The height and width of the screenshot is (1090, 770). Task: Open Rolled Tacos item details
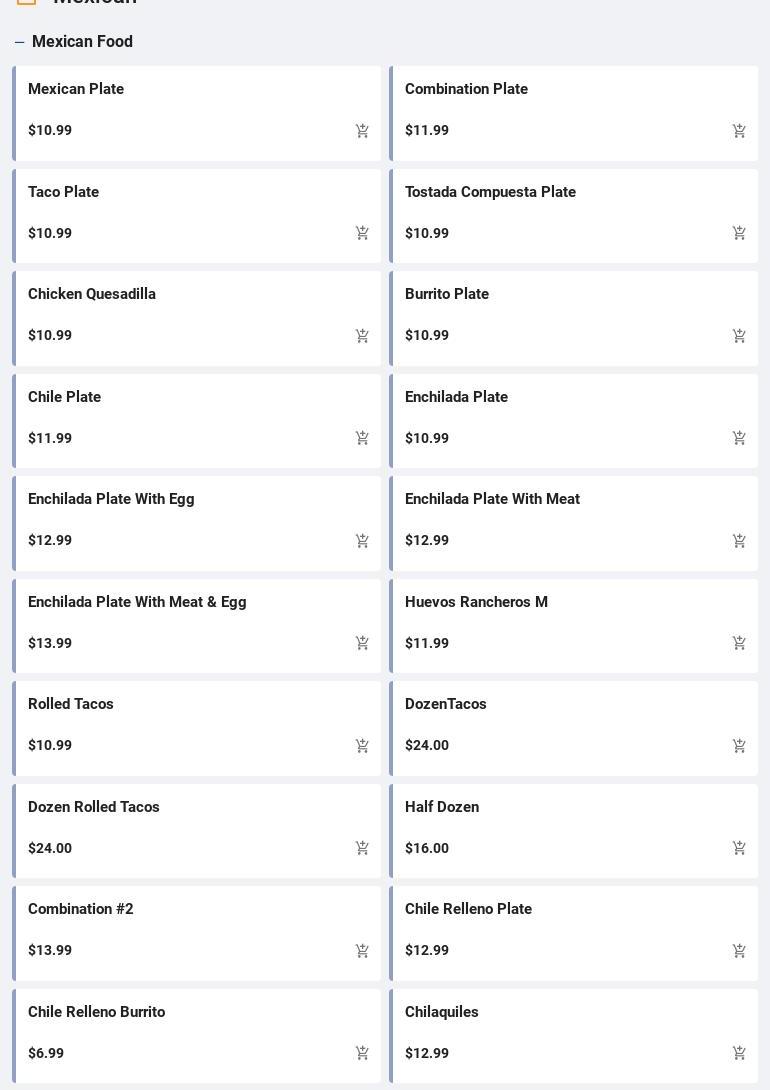[x=71, y=704]
